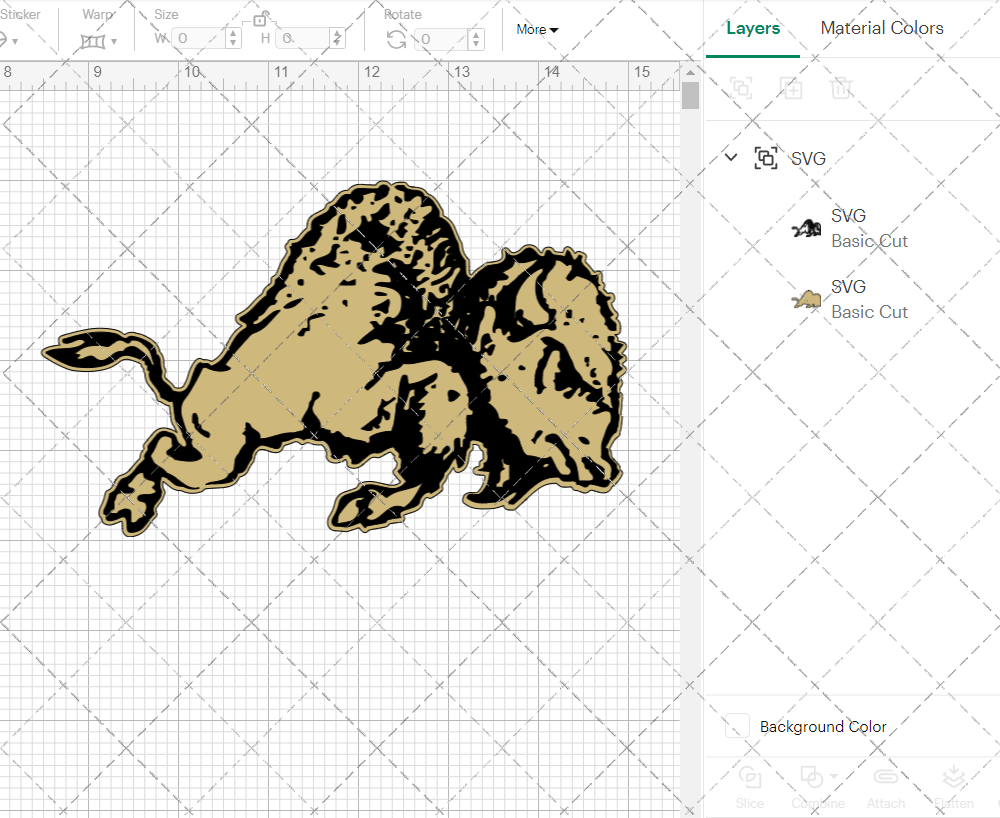Click the Rotate stepper arrows

pos(476,39)
